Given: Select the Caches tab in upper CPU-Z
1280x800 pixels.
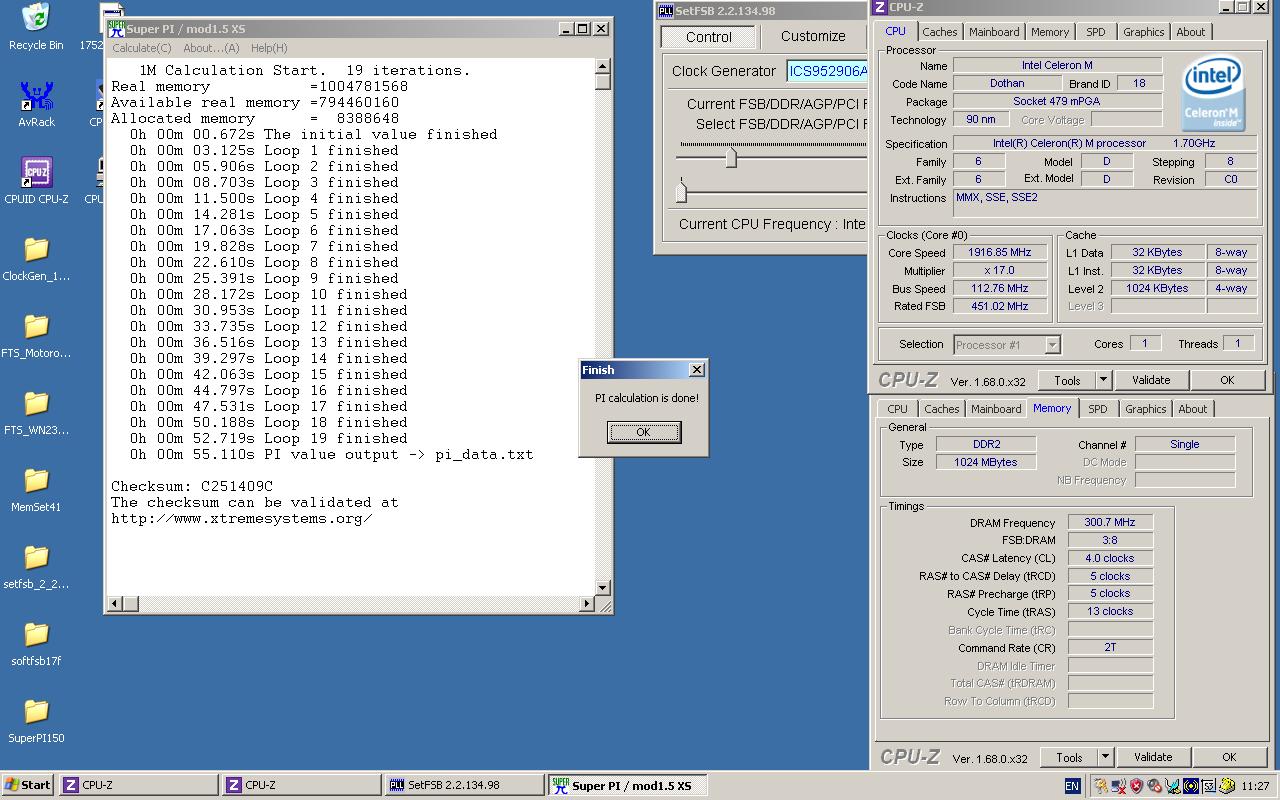Looking at the screenshot, I should 939,32.
